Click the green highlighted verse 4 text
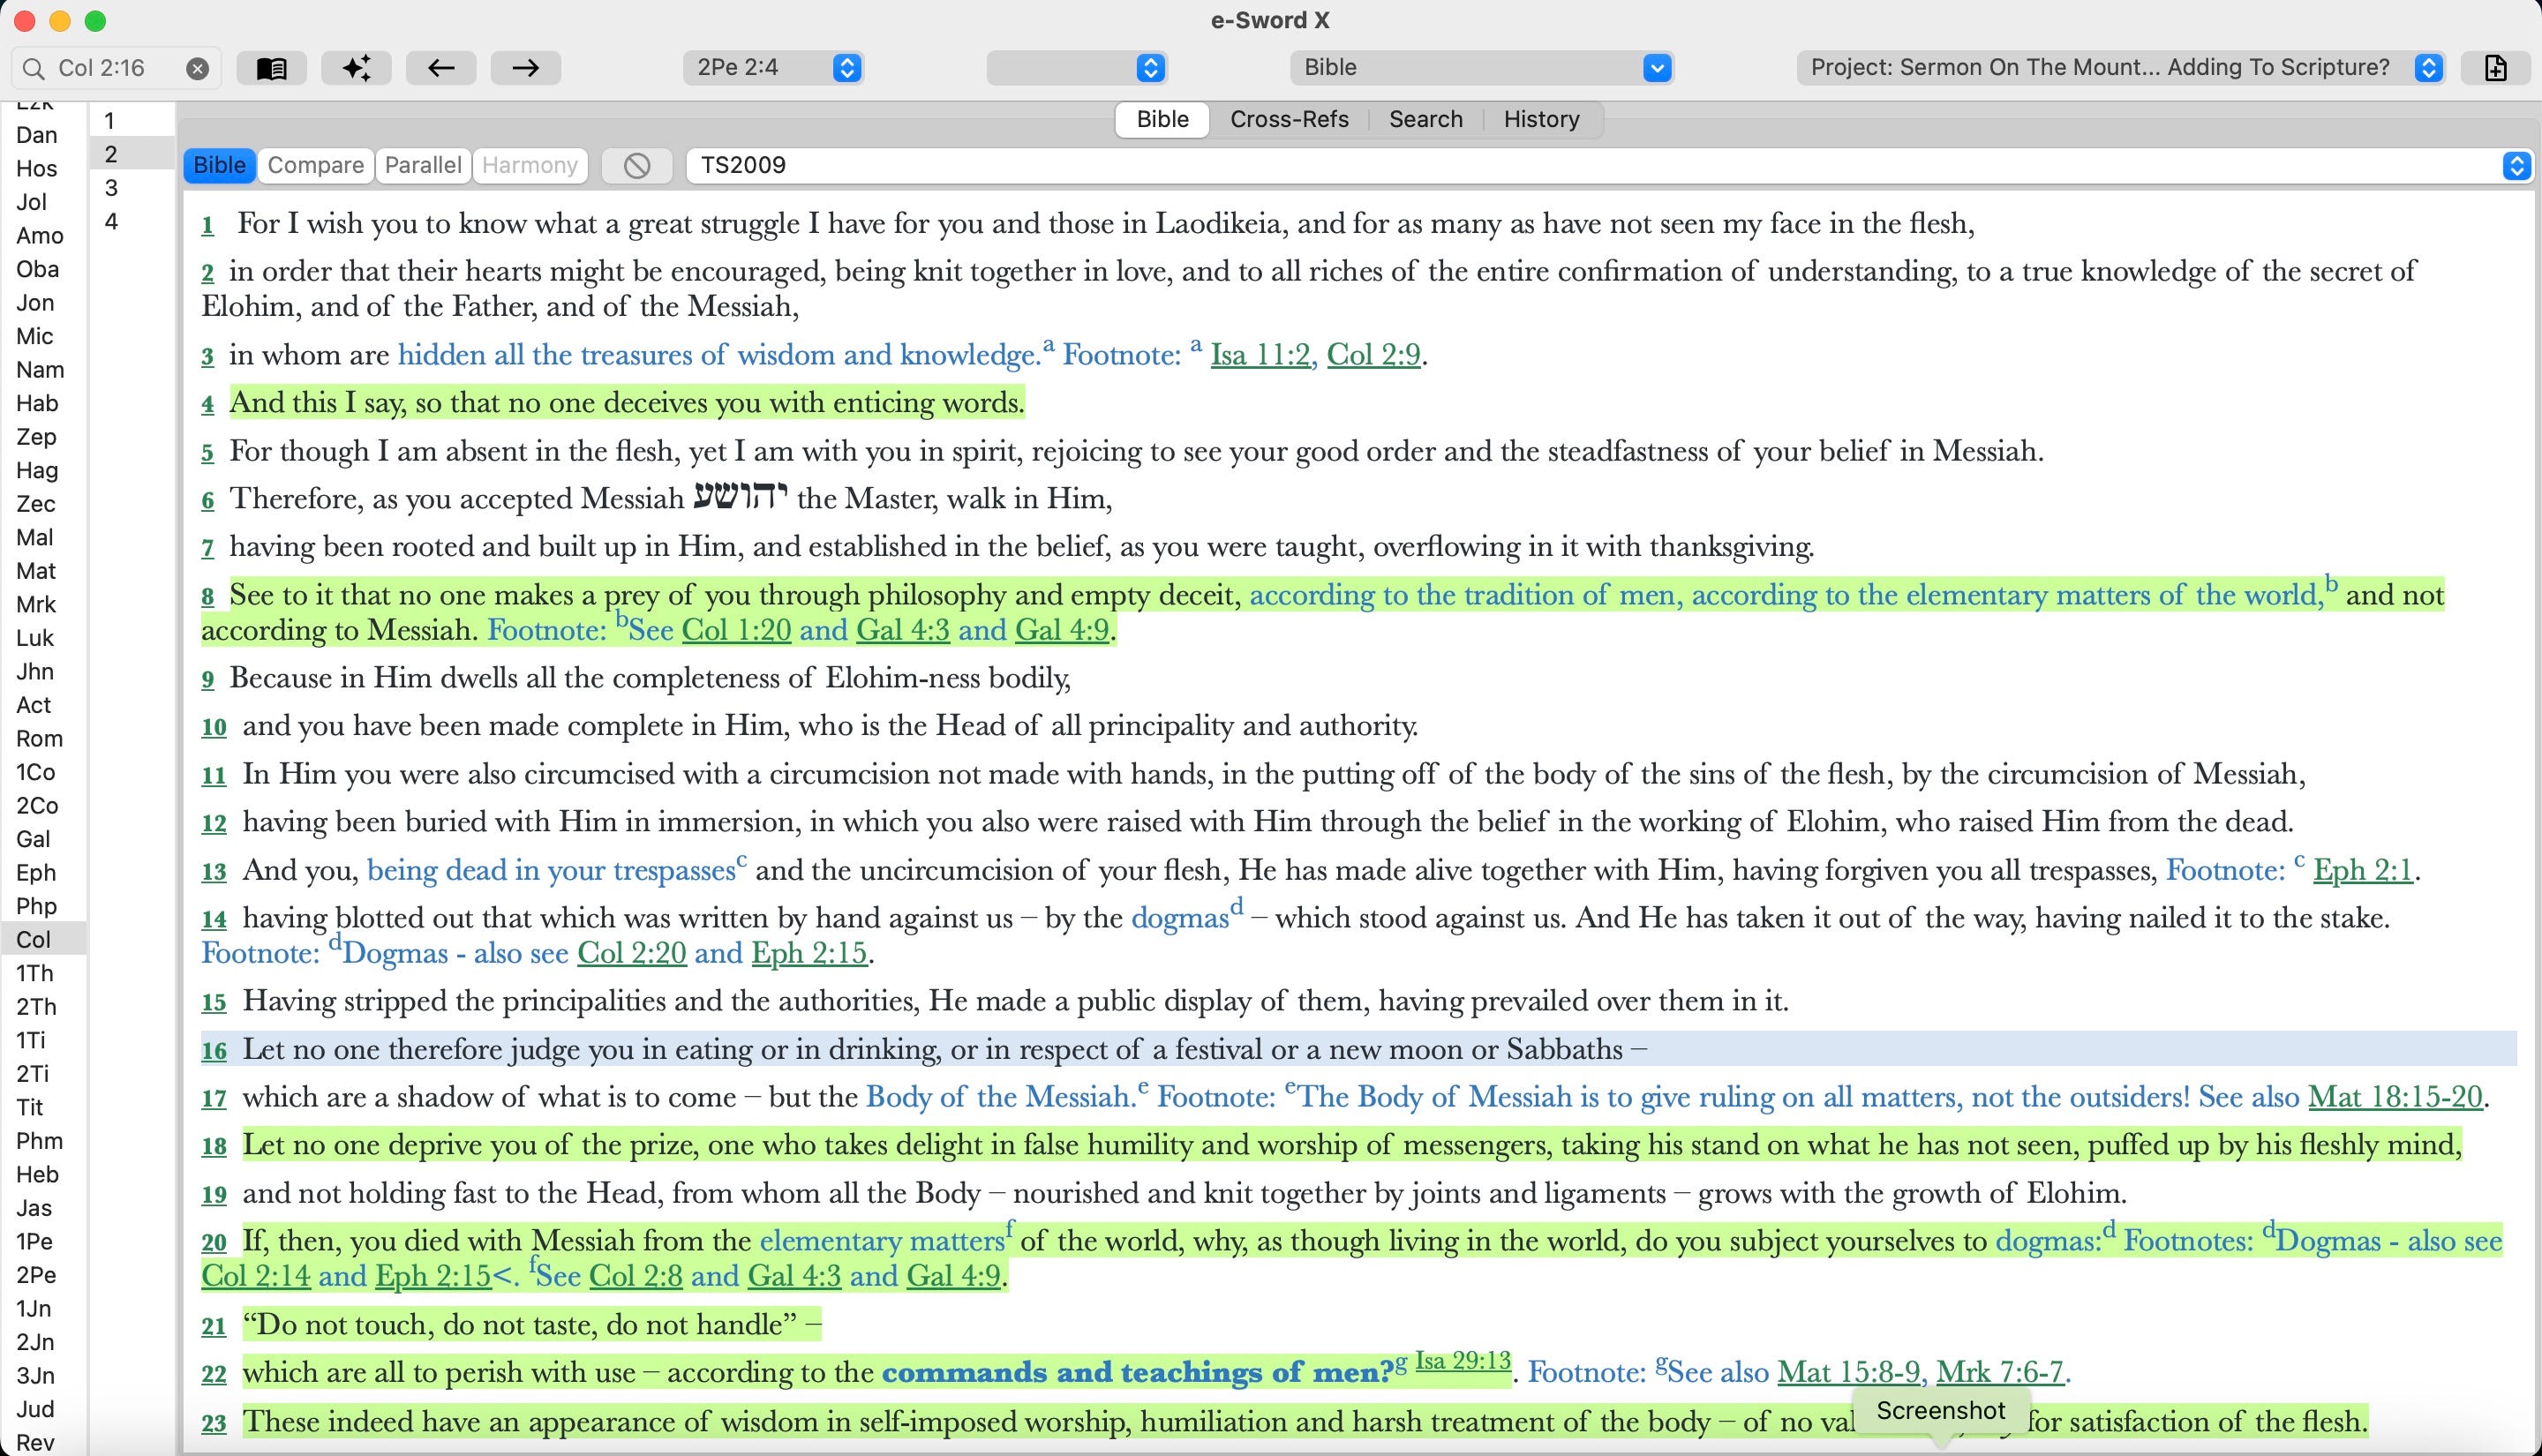 pos(626,403)
